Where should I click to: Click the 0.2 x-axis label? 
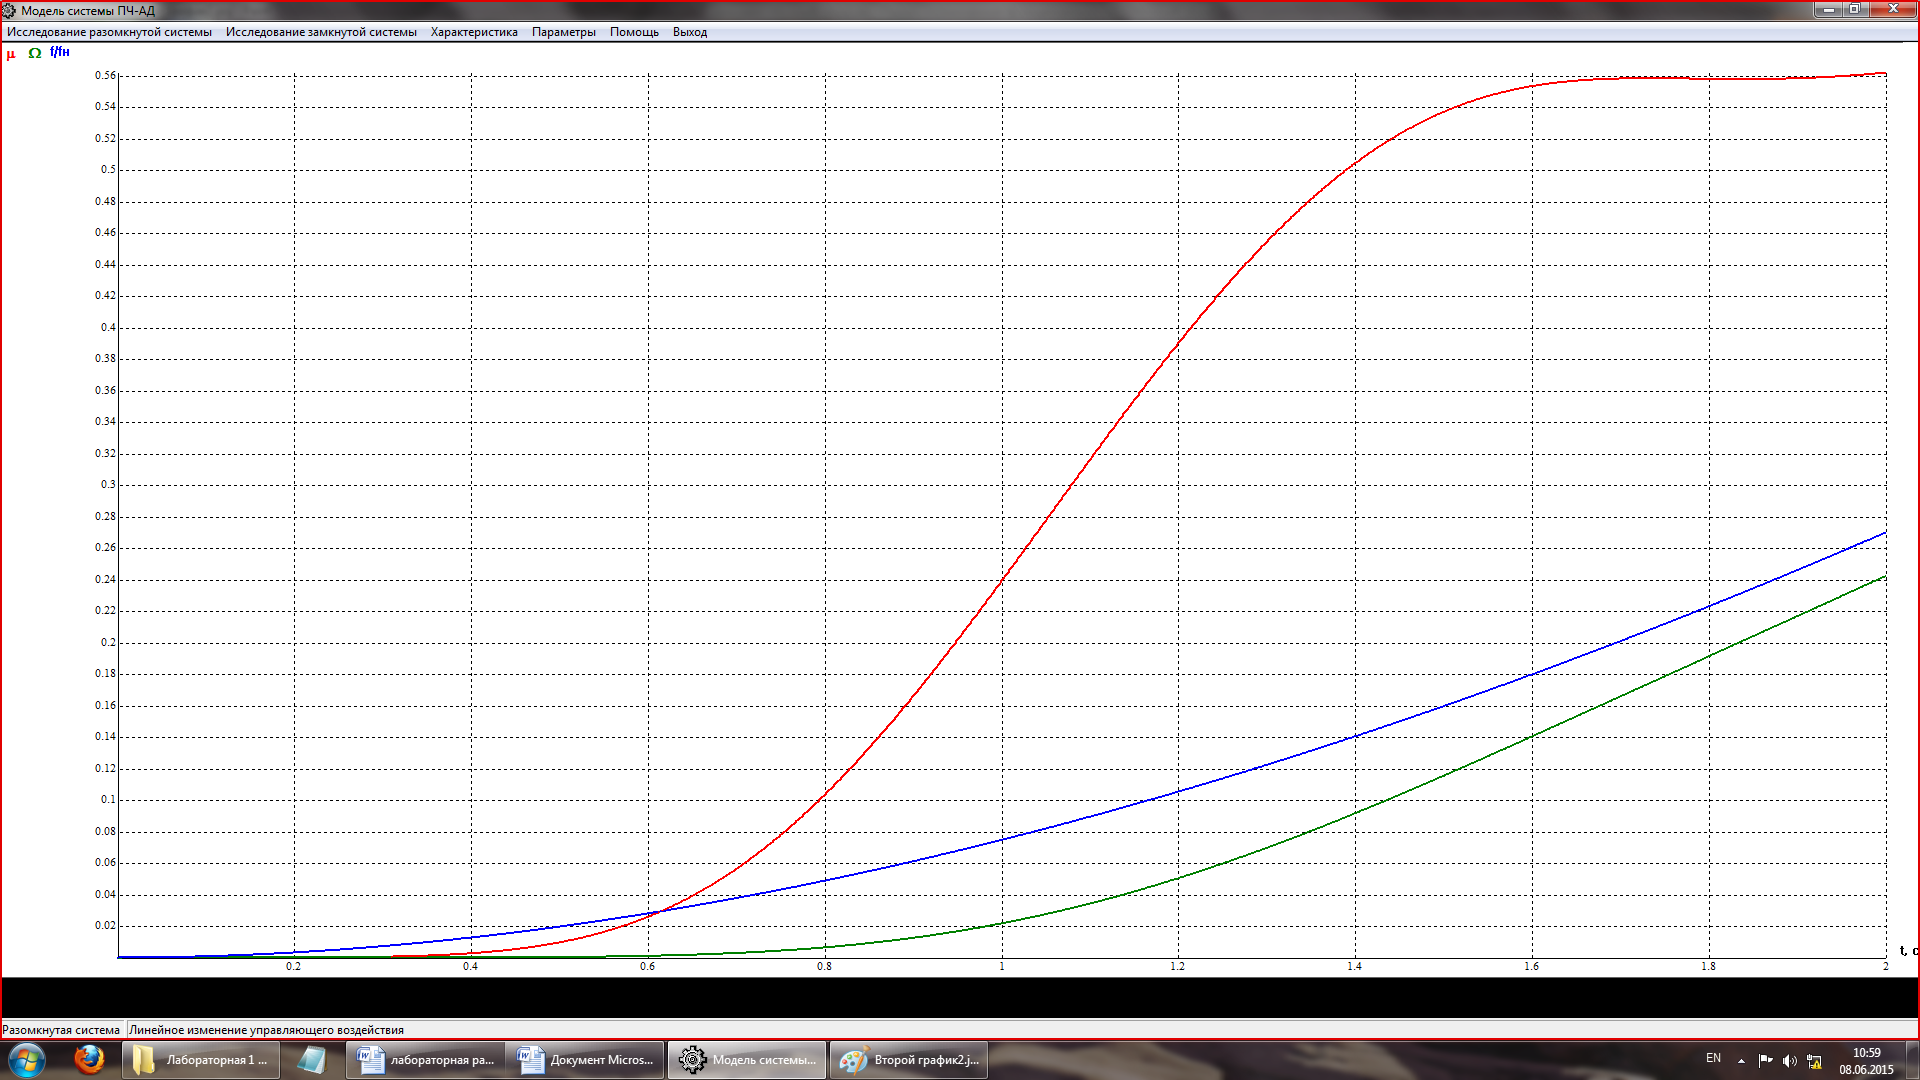pos(293,967)
